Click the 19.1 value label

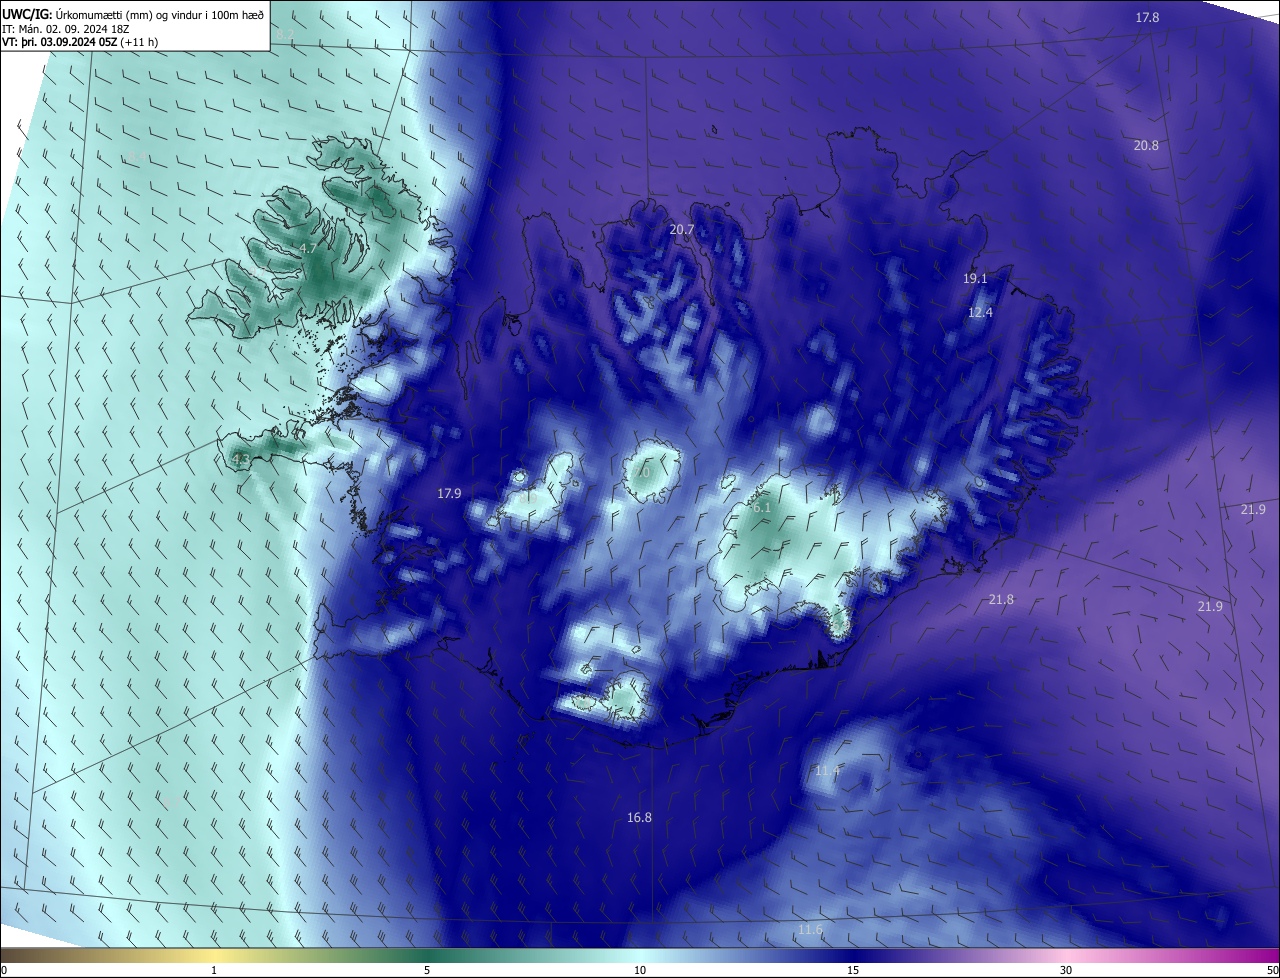pos(975,279)
